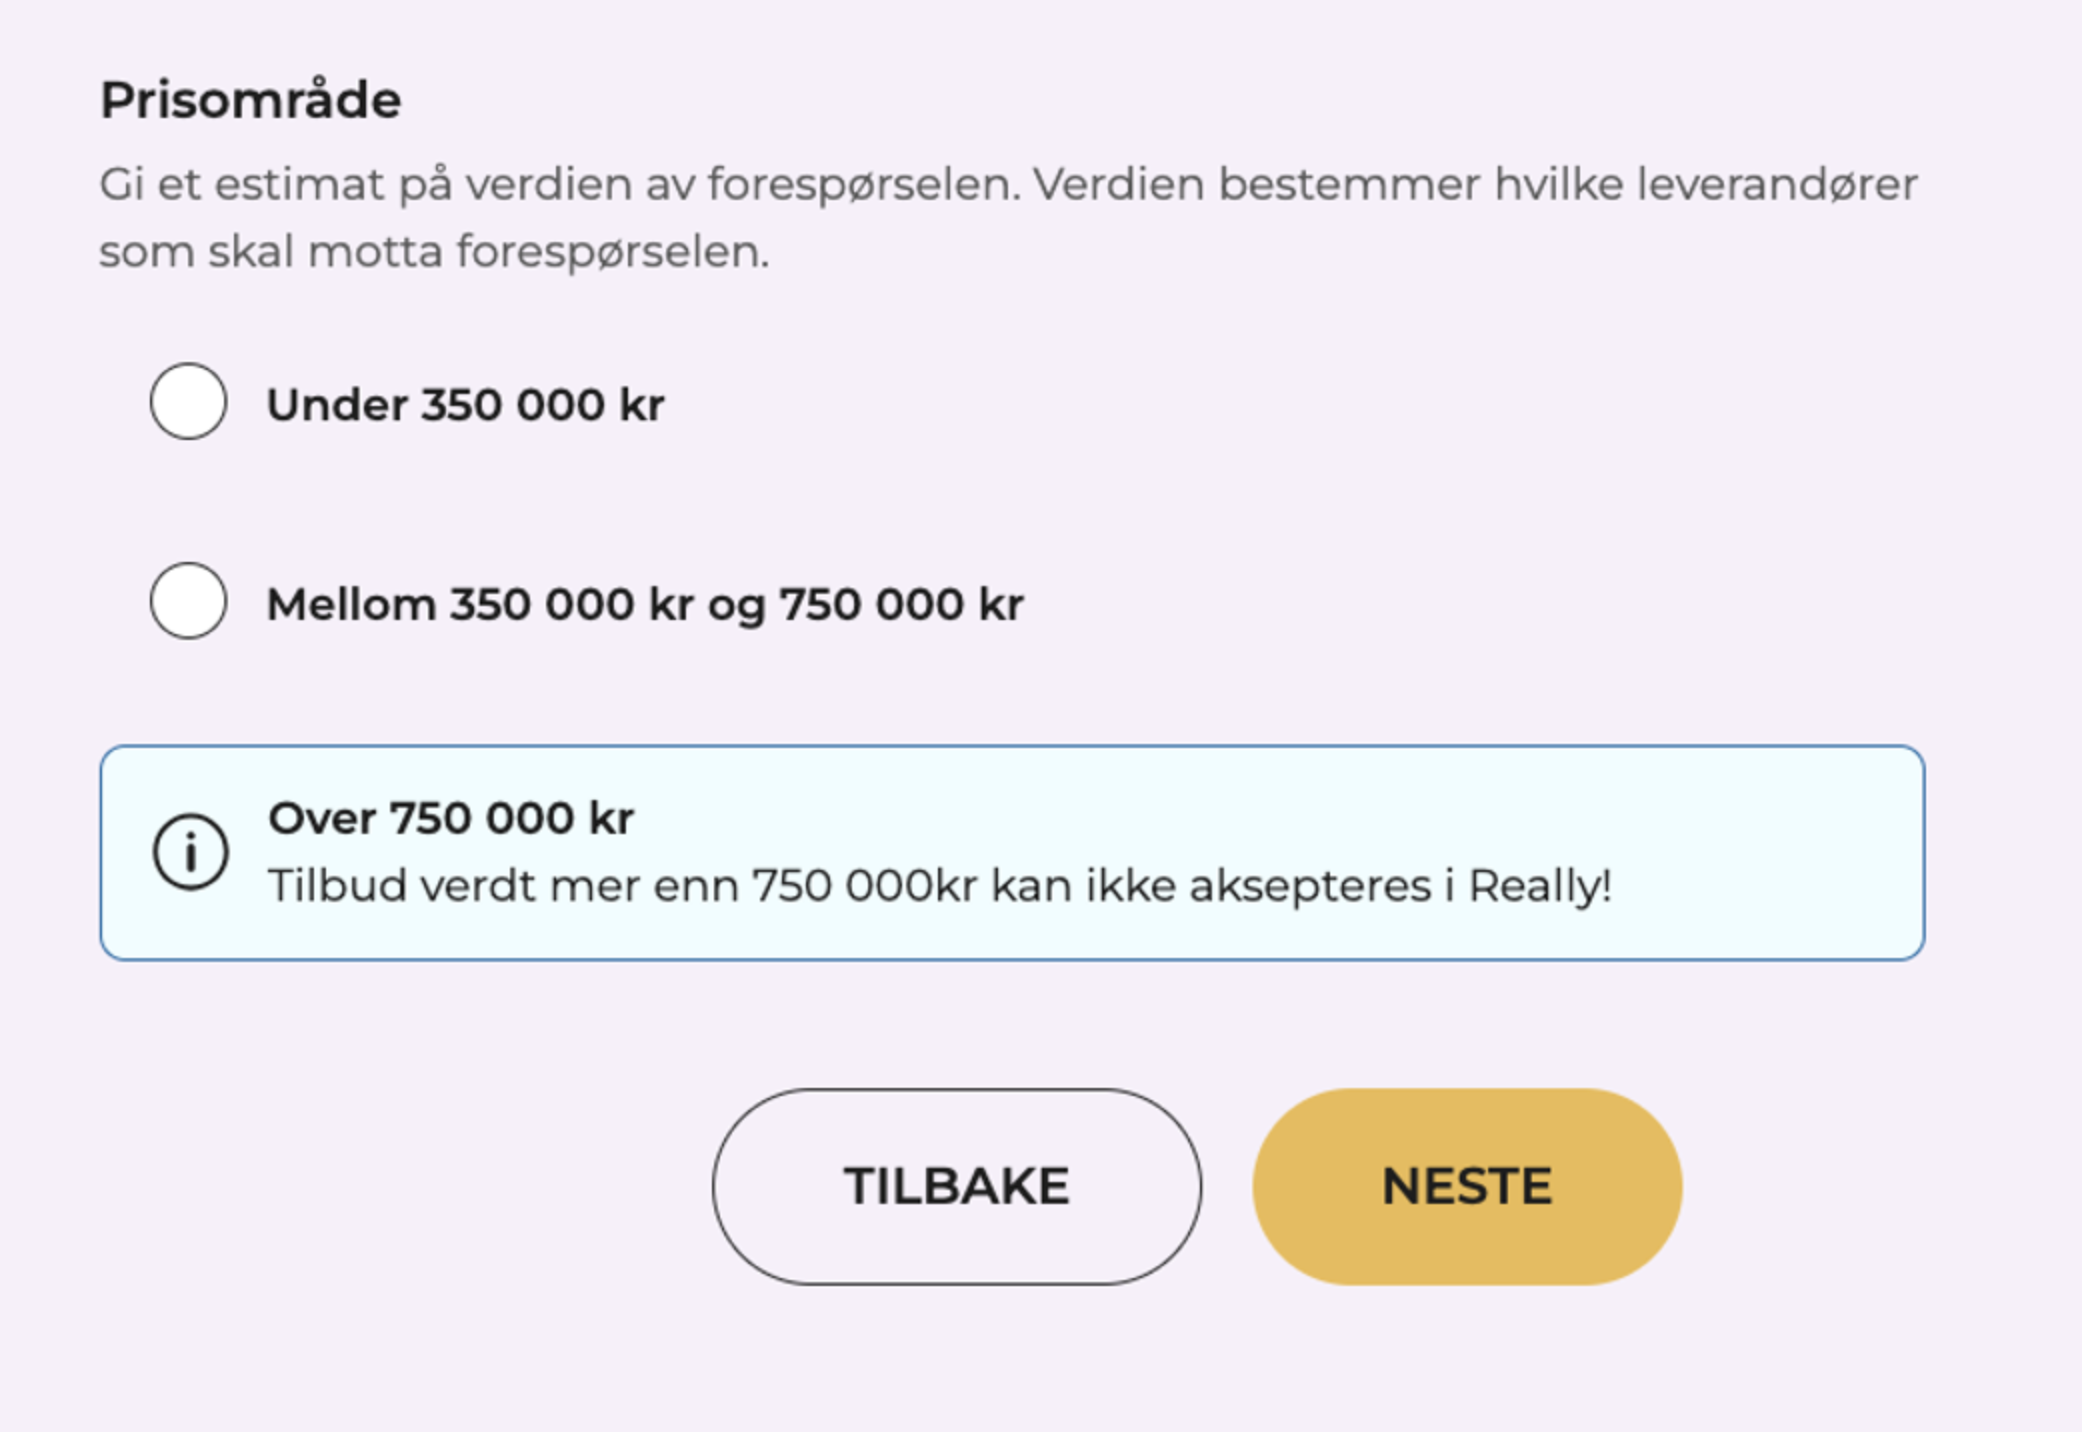Click the "Mellom 350 000 kr og 750 000 kr" label
Viewport: 2082px width, 1432px height.
coord(645,605)
